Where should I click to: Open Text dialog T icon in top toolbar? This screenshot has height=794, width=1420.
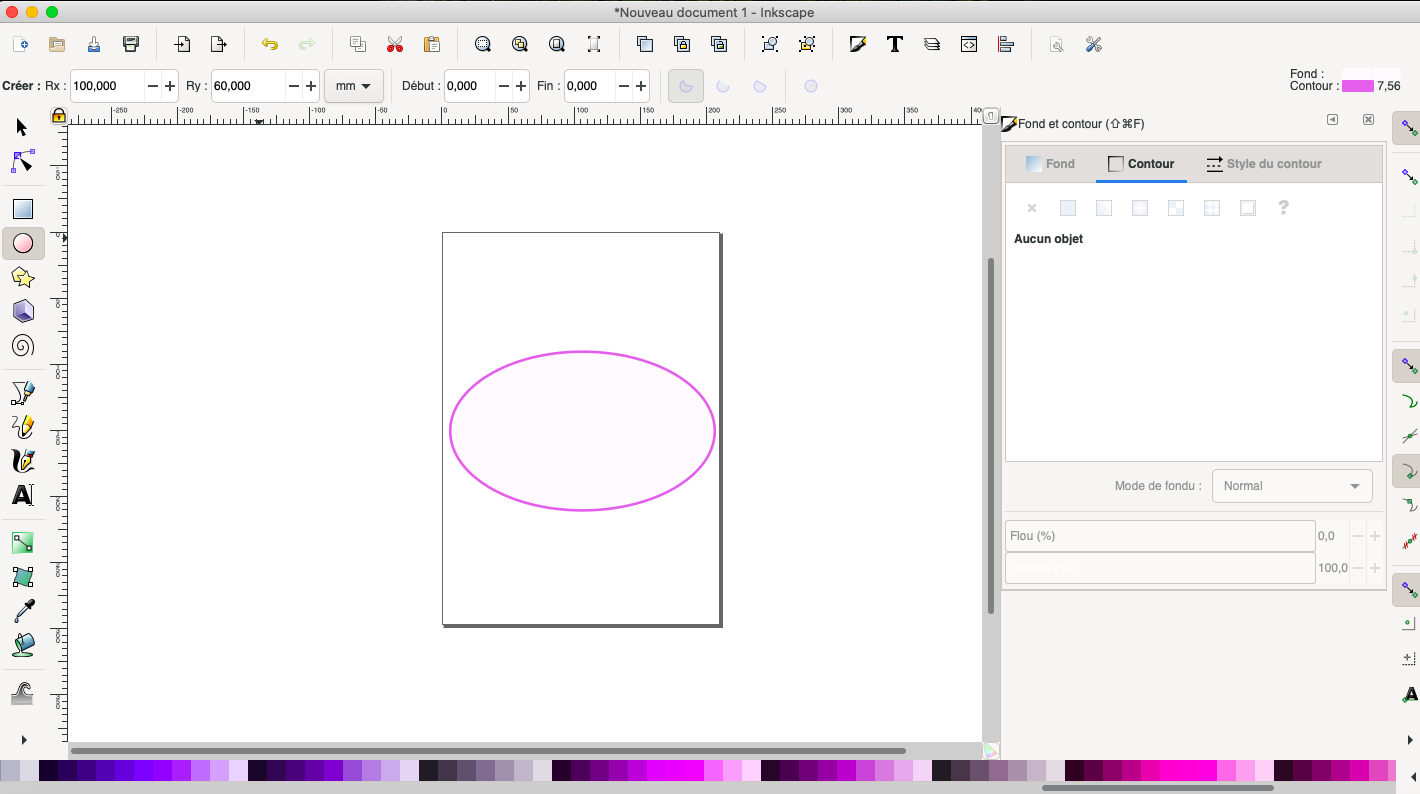895,44
